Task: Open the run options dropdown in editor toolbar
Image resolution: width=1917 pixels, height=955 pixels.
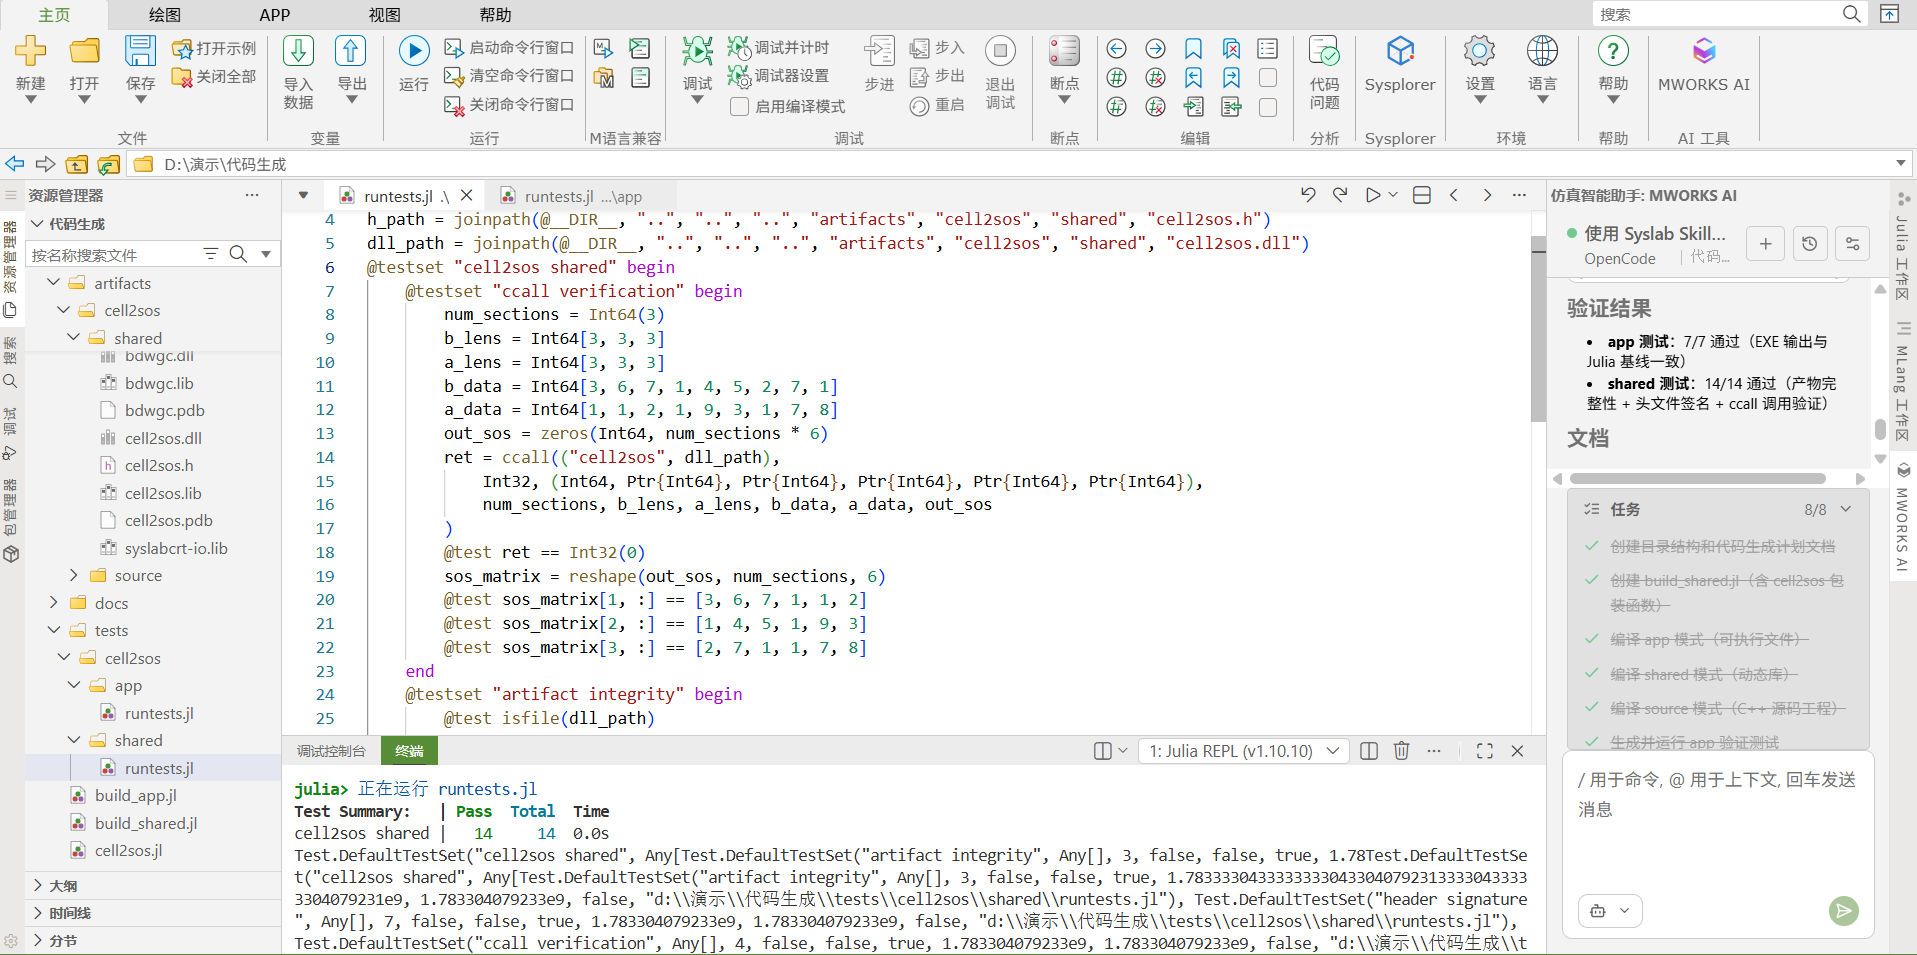Action: point(1393,195)
